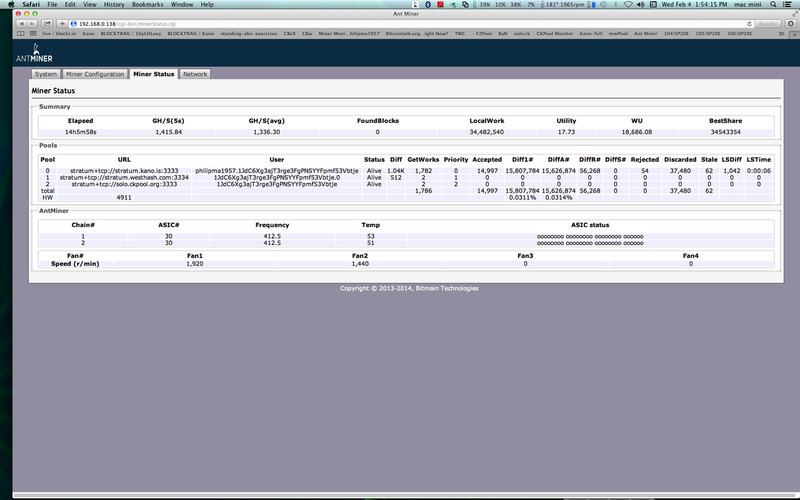Screen dimensions: 800x500
Task: Open the Edit menu
Action: (x=70, y=4)
